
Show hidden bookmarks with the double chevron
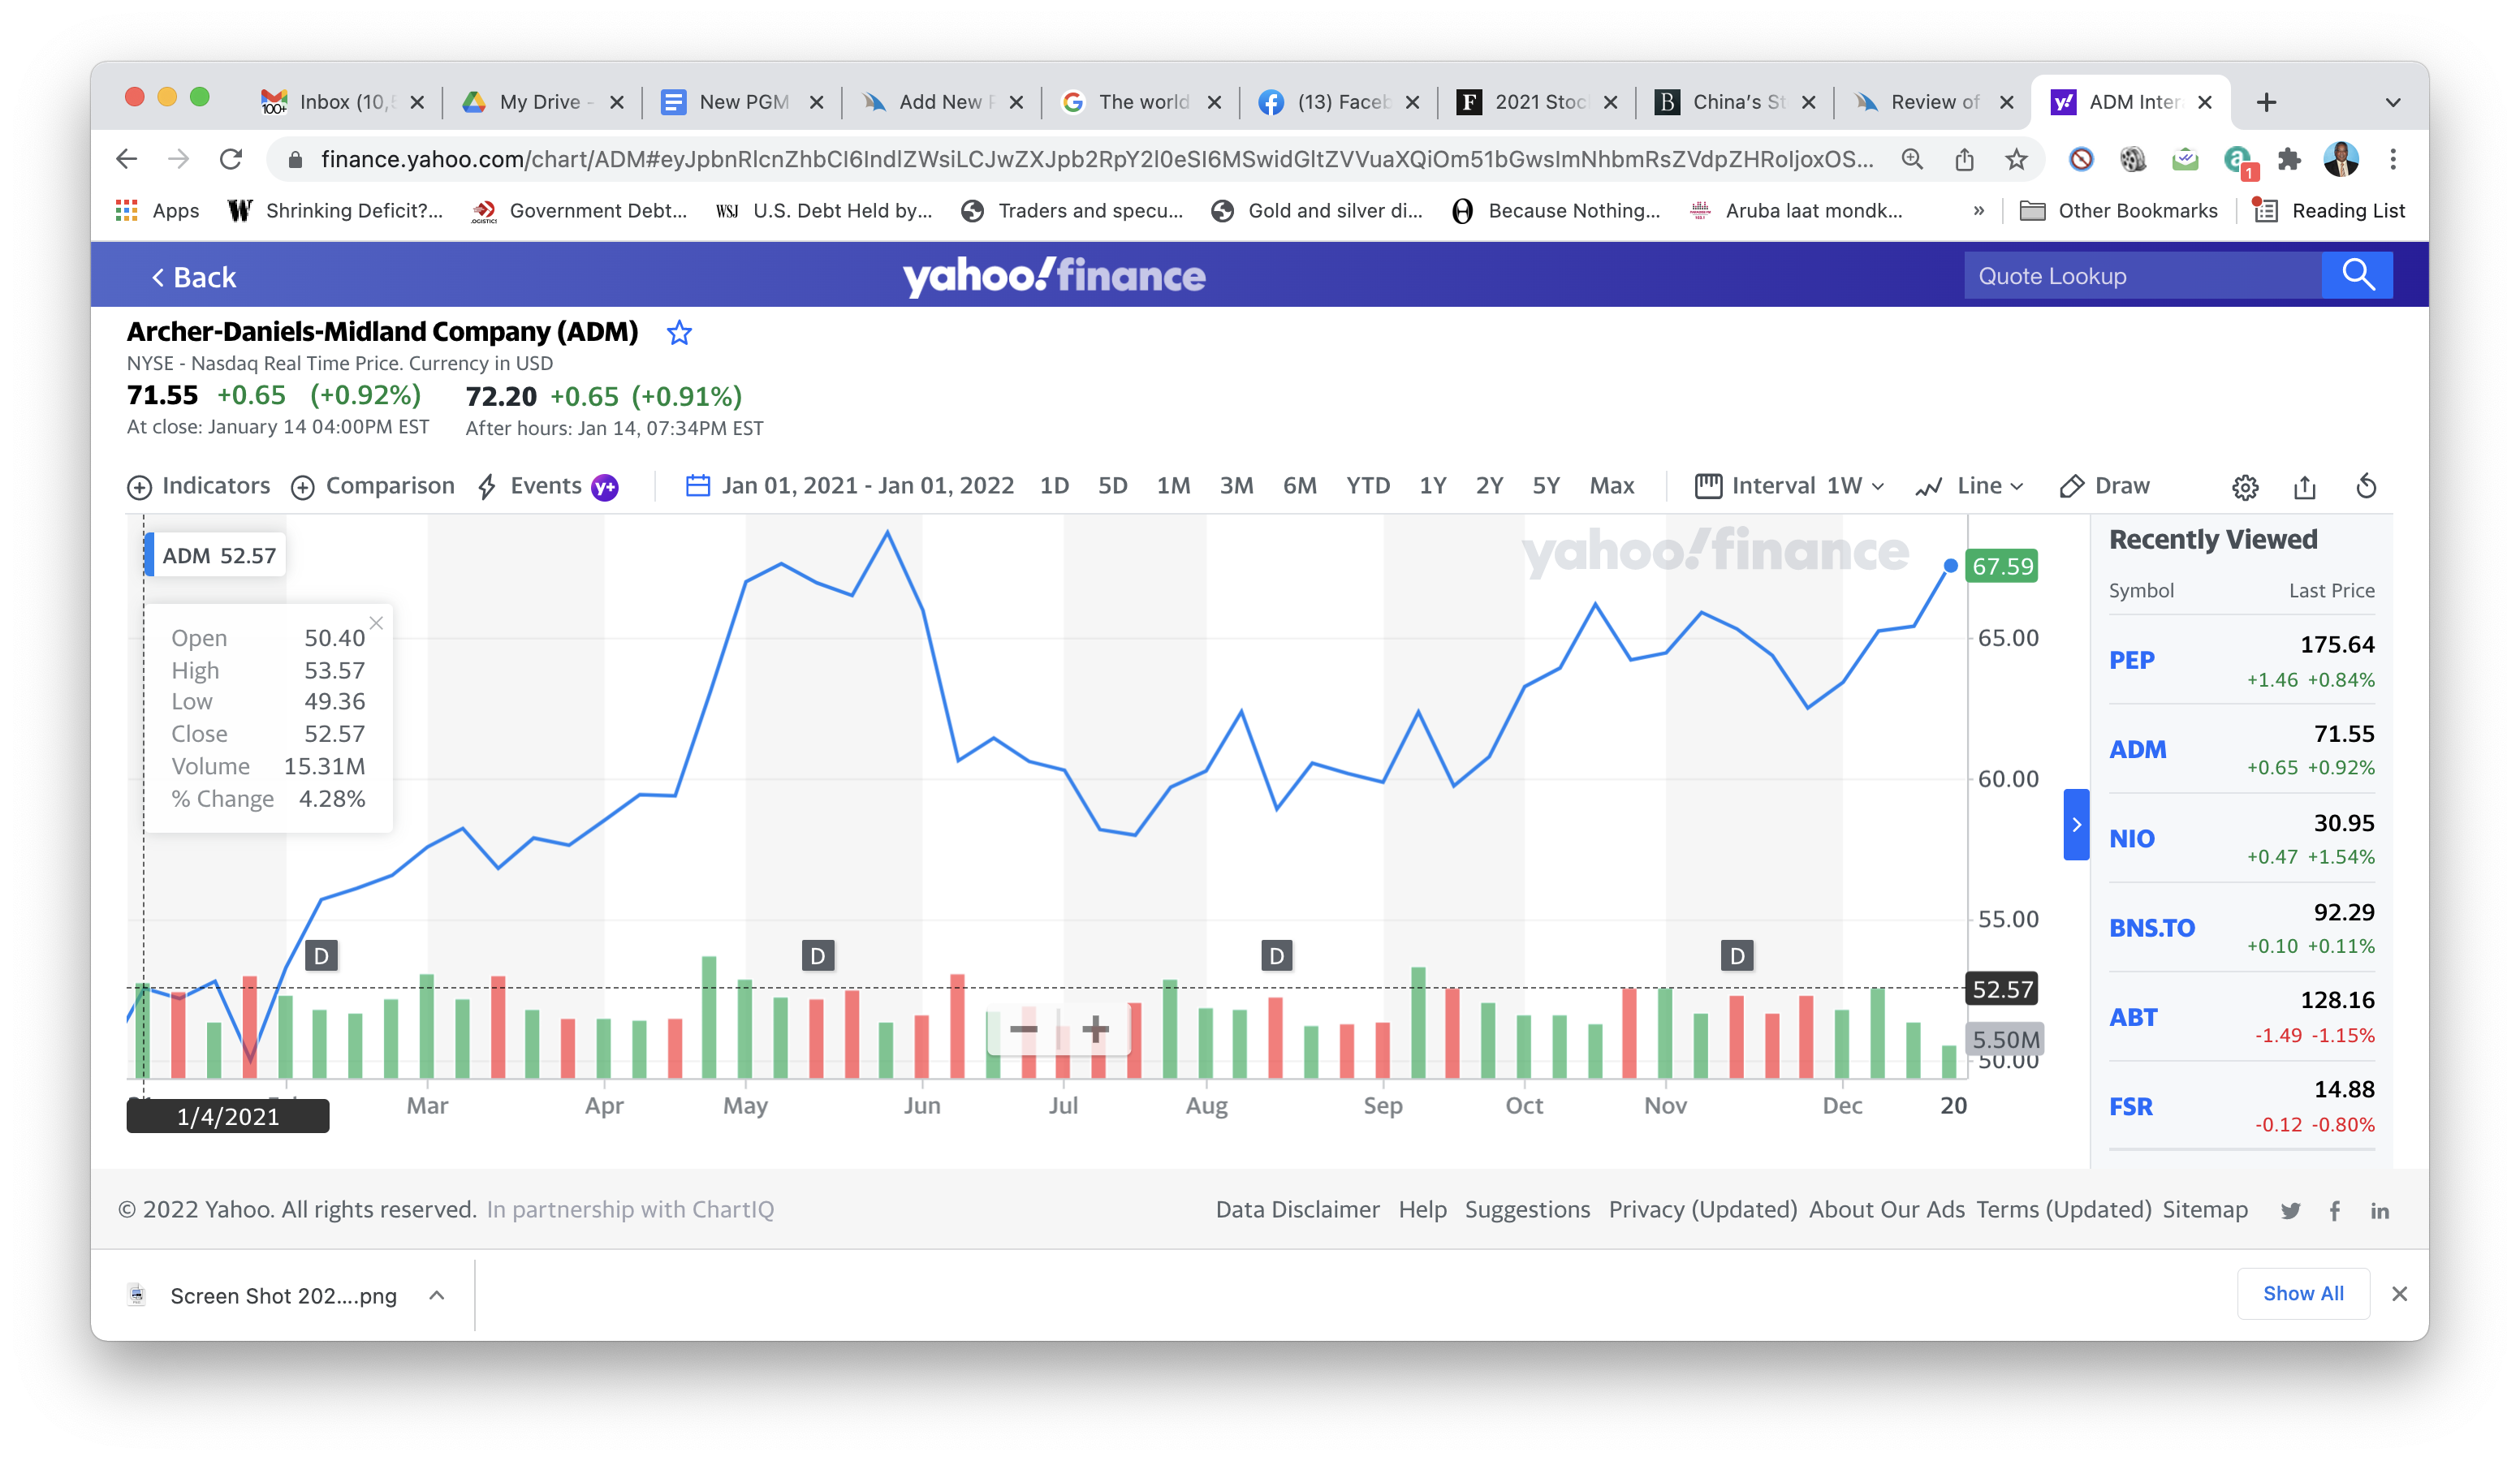[x=1978, y=211]
